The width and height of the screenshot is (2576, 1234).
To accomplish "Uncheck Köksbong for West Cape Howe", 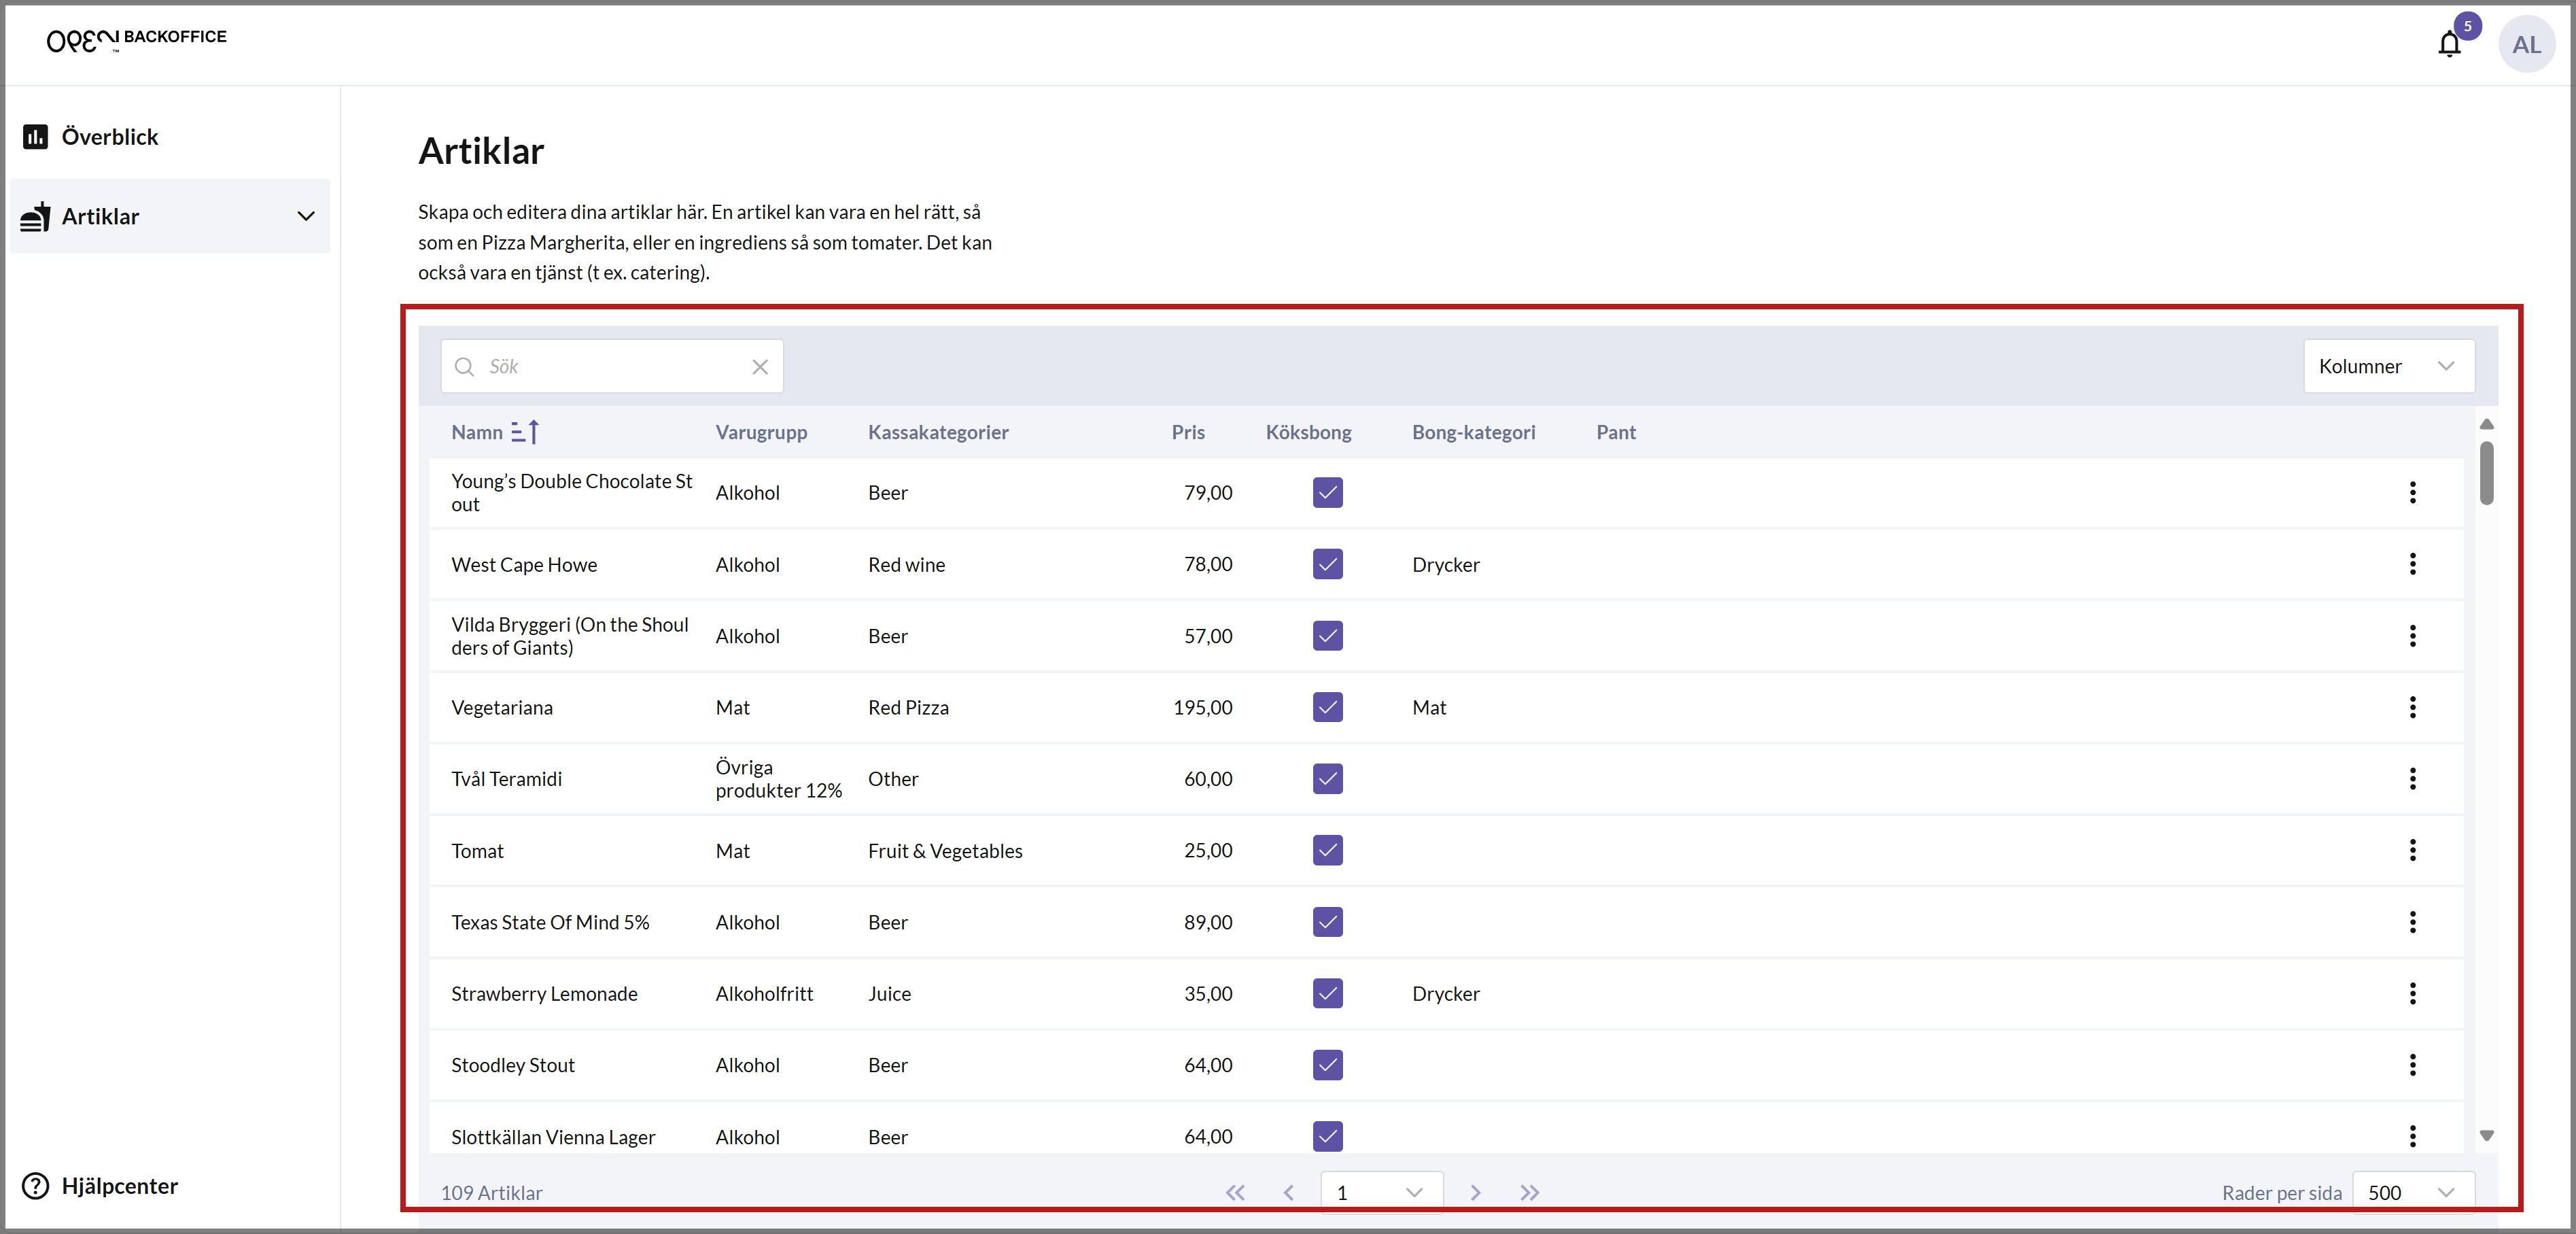I will pos(1327,564).
